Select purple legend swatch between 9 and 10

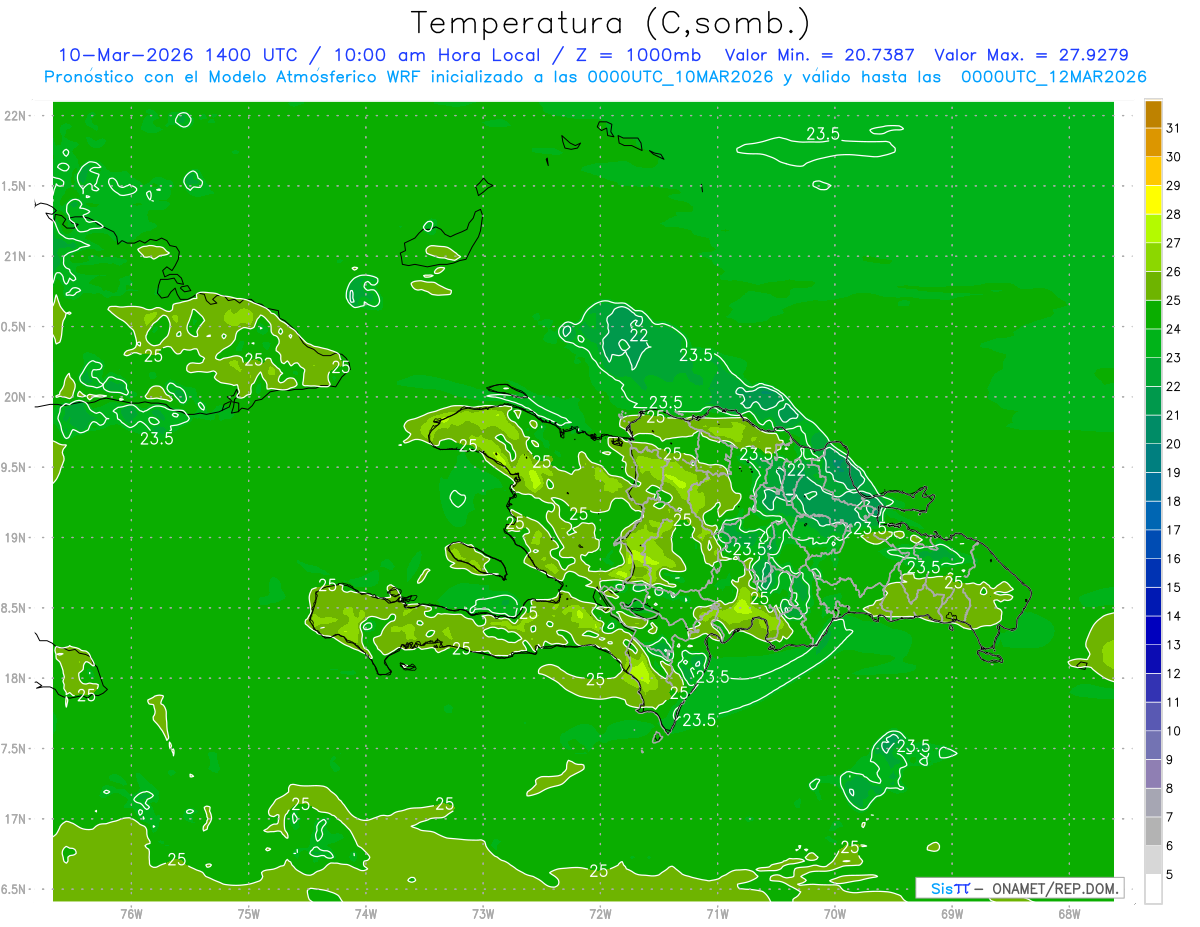[1153, 746]
